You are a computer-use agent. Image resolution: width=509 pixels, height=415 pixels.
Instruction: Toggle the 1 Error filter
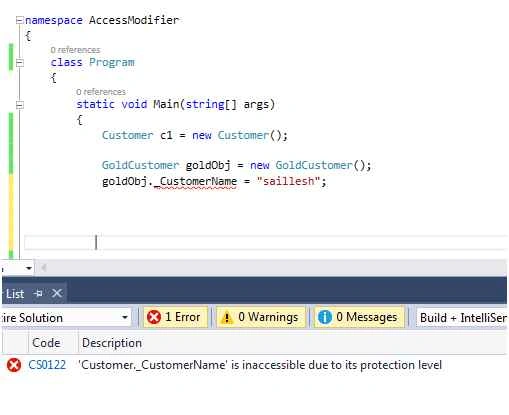(x=176, y=317)
